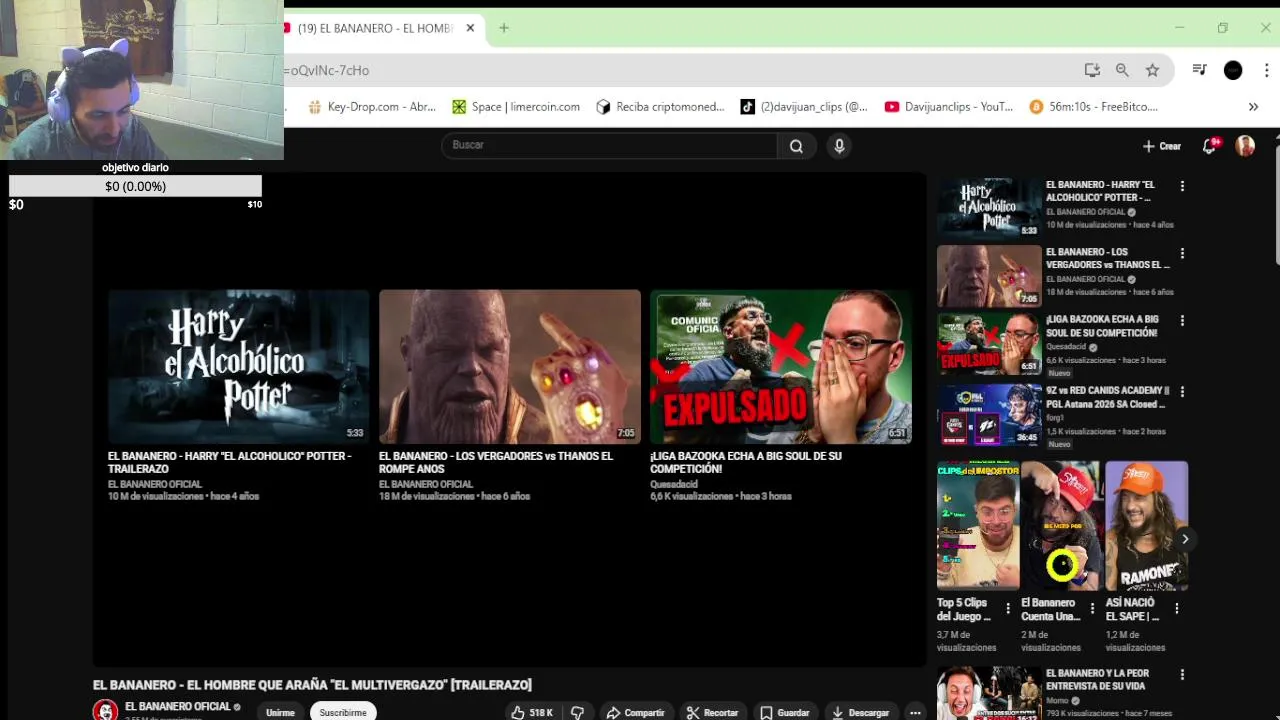Open options for El Bananero Cuenta Una short
Image resolution: width=1280 pixels, height=720 pixels.
pyautogui.click(x=1092, y=608)
